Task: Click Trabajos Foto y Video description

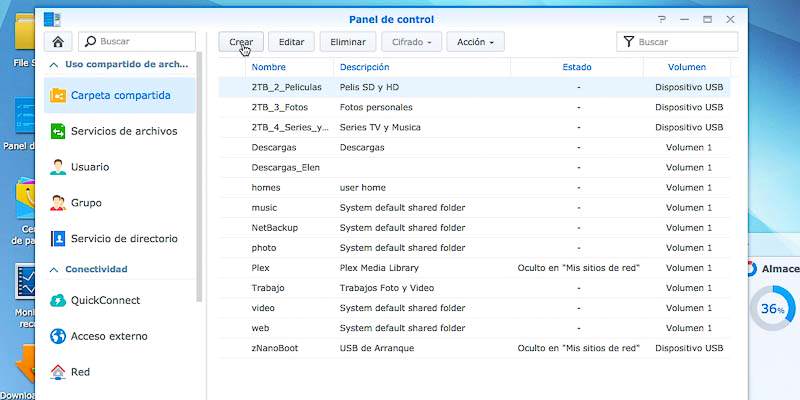Action: pyautogui.click(x=387, y=288)
